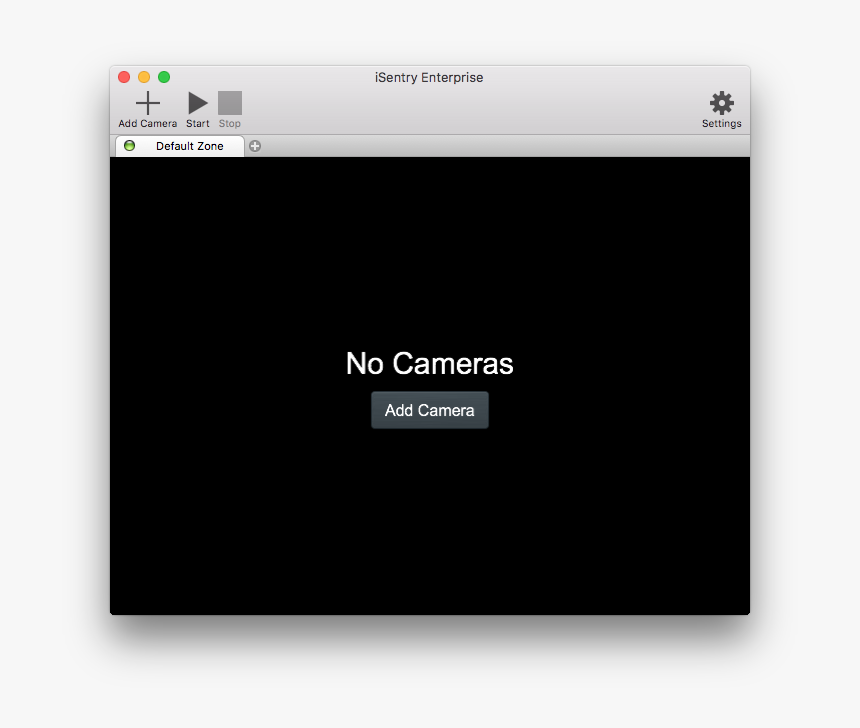Maximize the window using the green button
The image size is (860, 728).
click(164, 77)
